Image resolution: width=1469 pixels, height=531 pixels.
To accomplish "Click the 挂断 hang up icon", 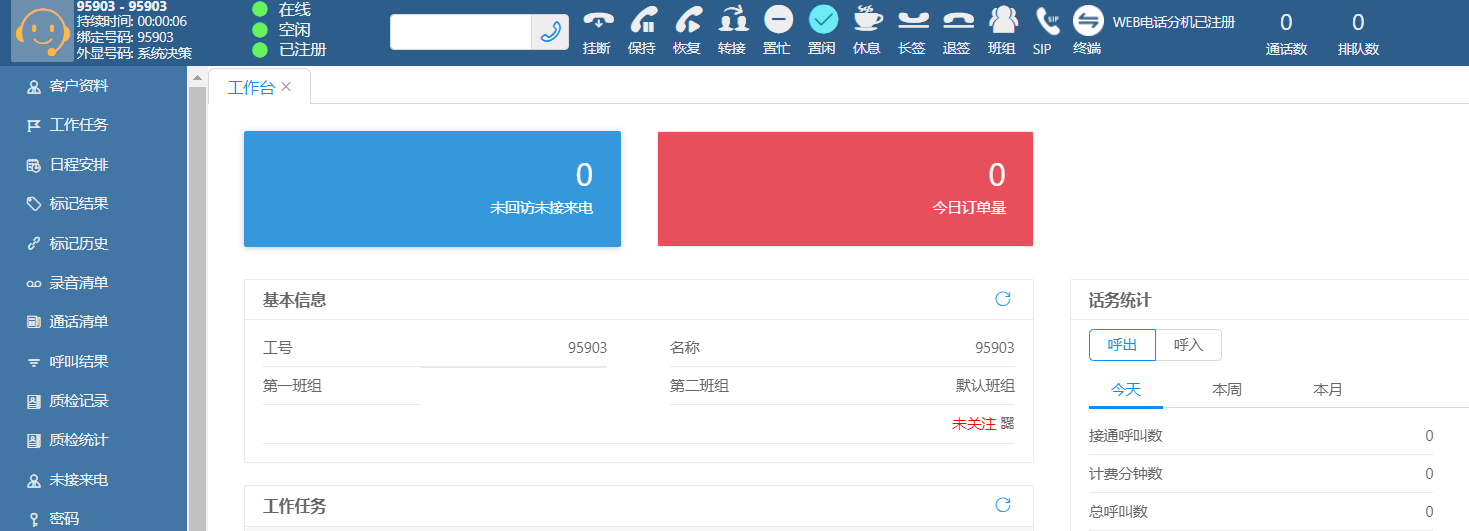I will point(598,21).
